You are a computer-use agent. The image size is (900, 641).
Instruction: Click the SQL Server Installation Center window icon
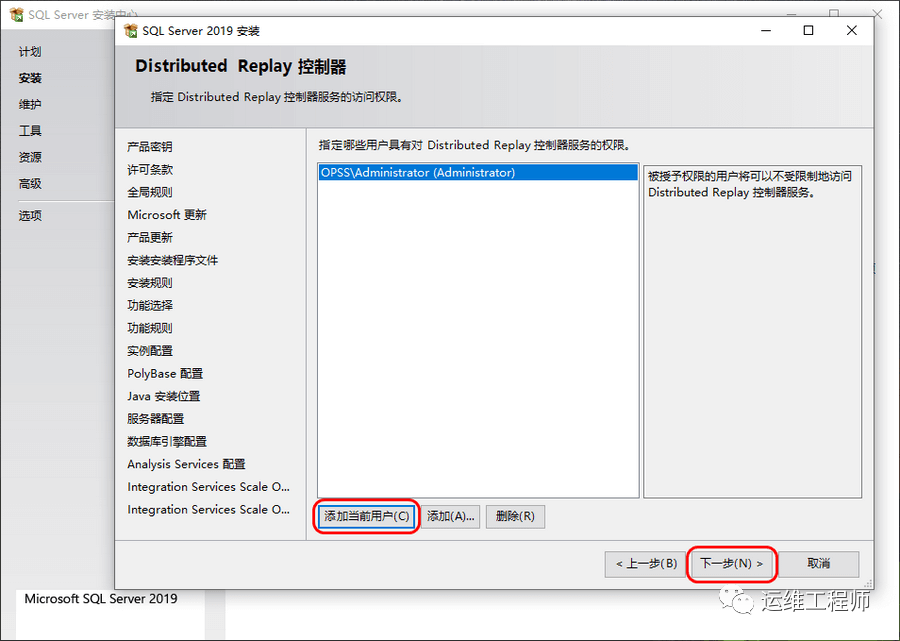pos(17,14)
